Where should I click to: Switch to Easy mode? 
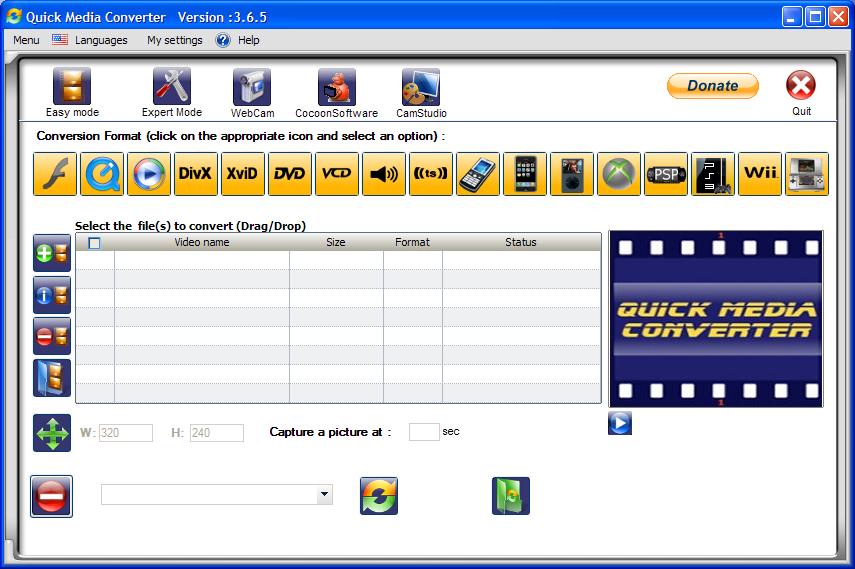72,86
